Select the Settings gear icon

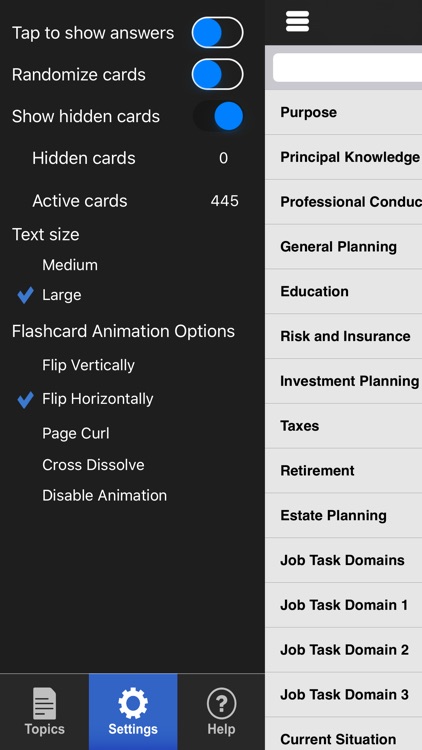[133, 704]
